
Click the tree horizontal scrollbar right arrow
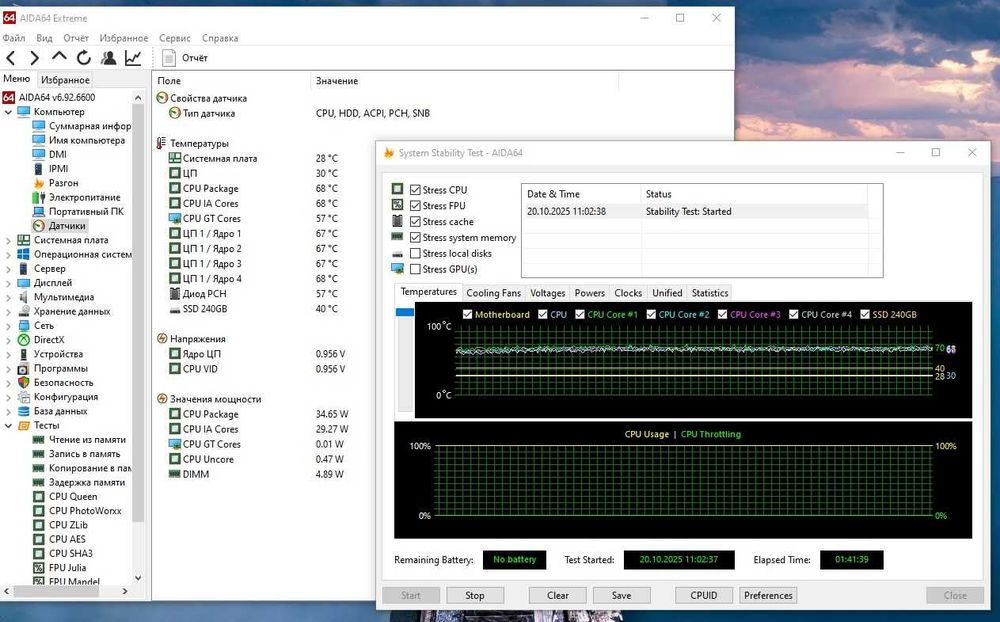point(125,592)
